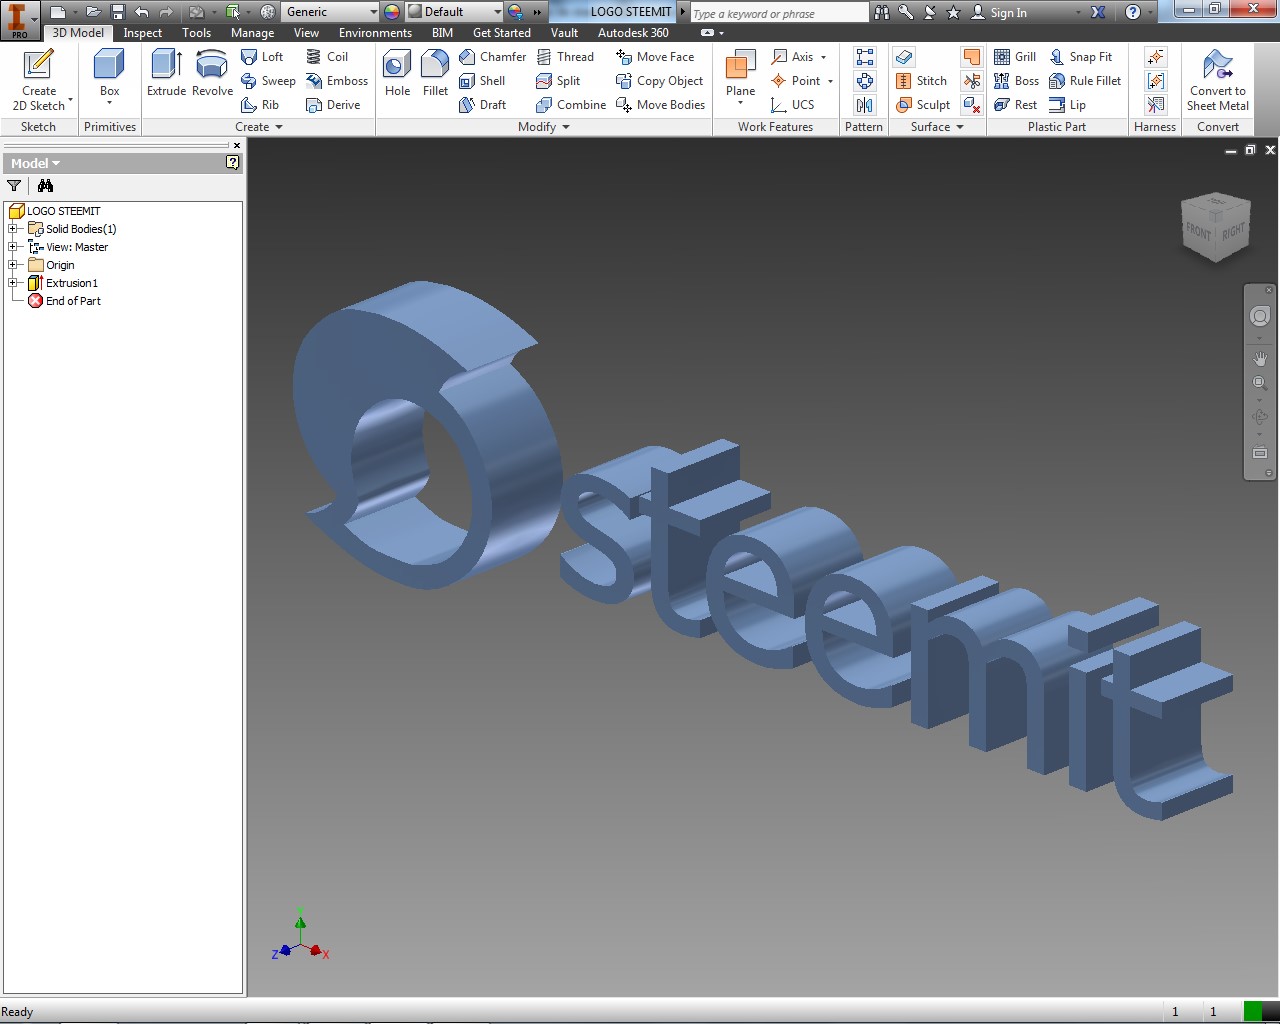The width and height of the screenshot is (1280, 1024).
Task: Start Create 2D Sketch tool
Action: [38, 80]
